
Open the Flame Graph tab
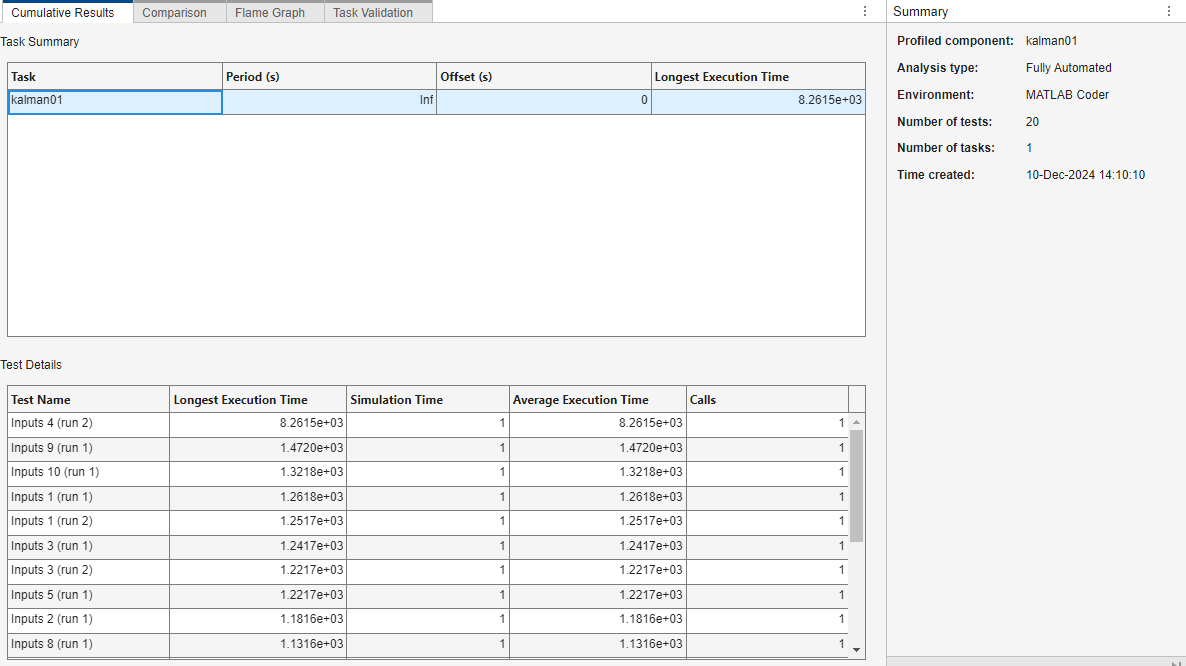pyautogui.click(x=270, y=13)
